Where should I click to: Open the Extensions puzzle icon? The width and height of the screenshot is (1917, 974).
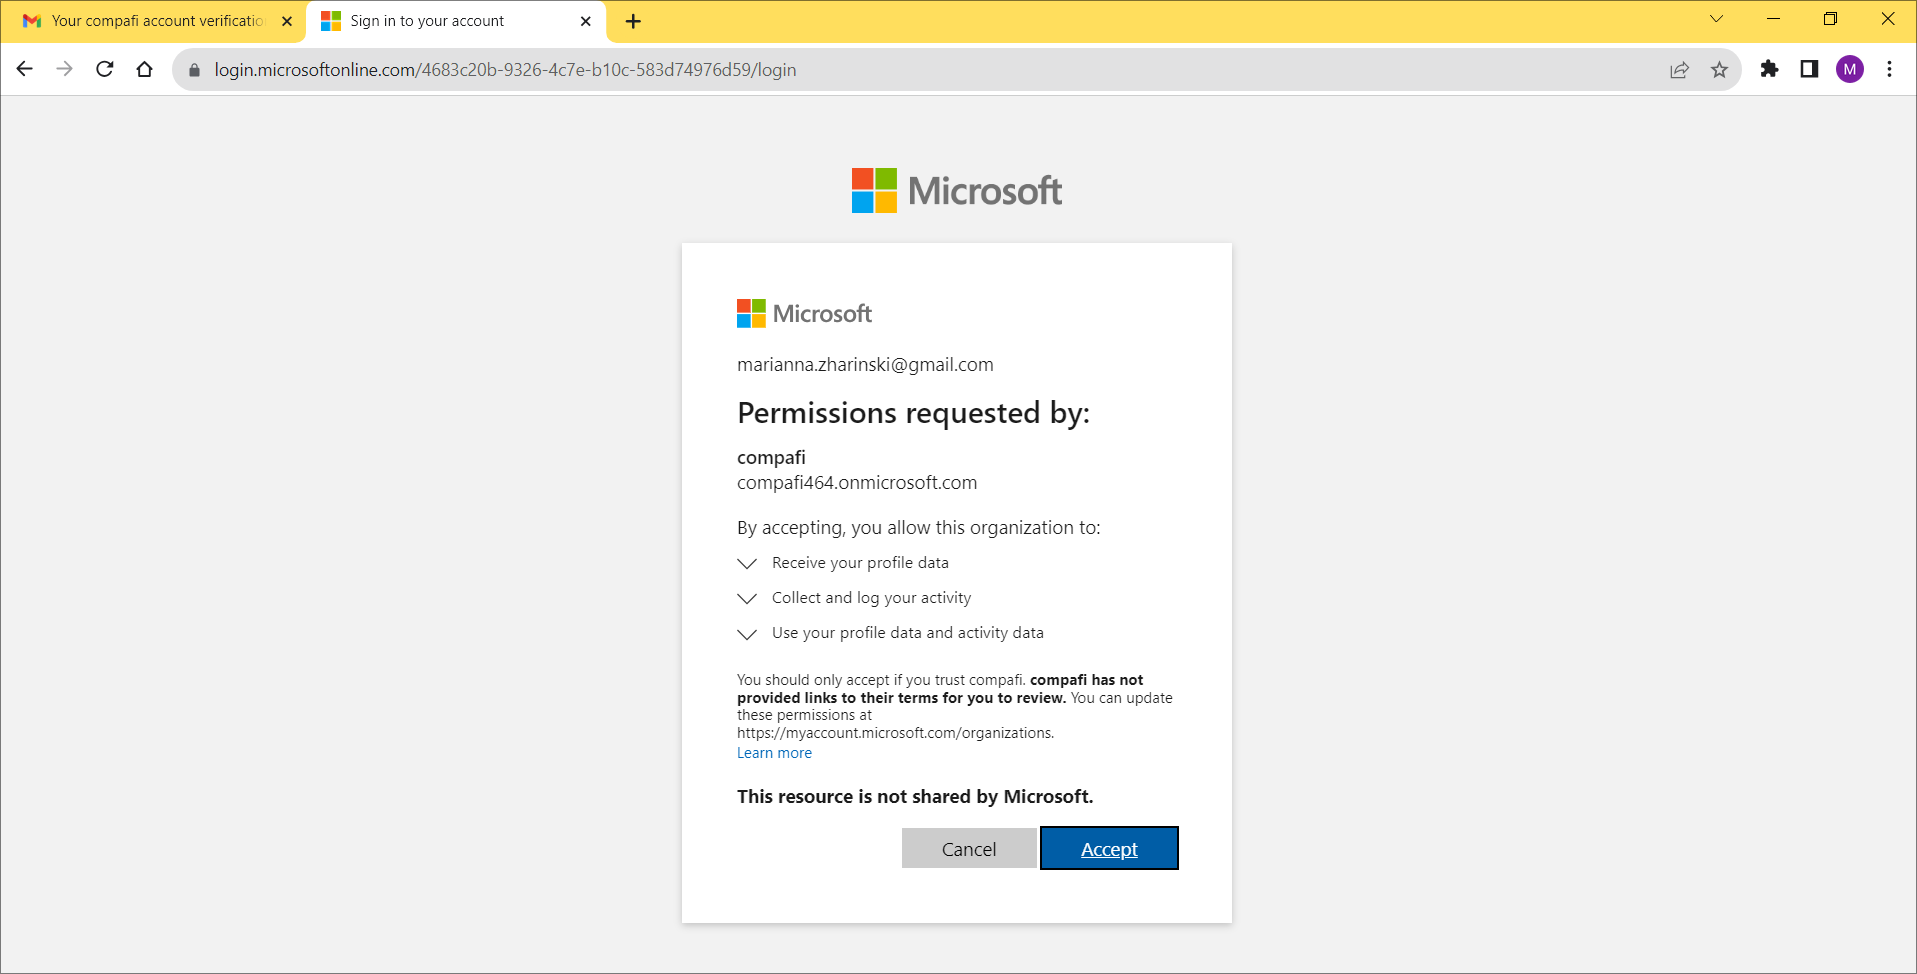pos(1769,69)
